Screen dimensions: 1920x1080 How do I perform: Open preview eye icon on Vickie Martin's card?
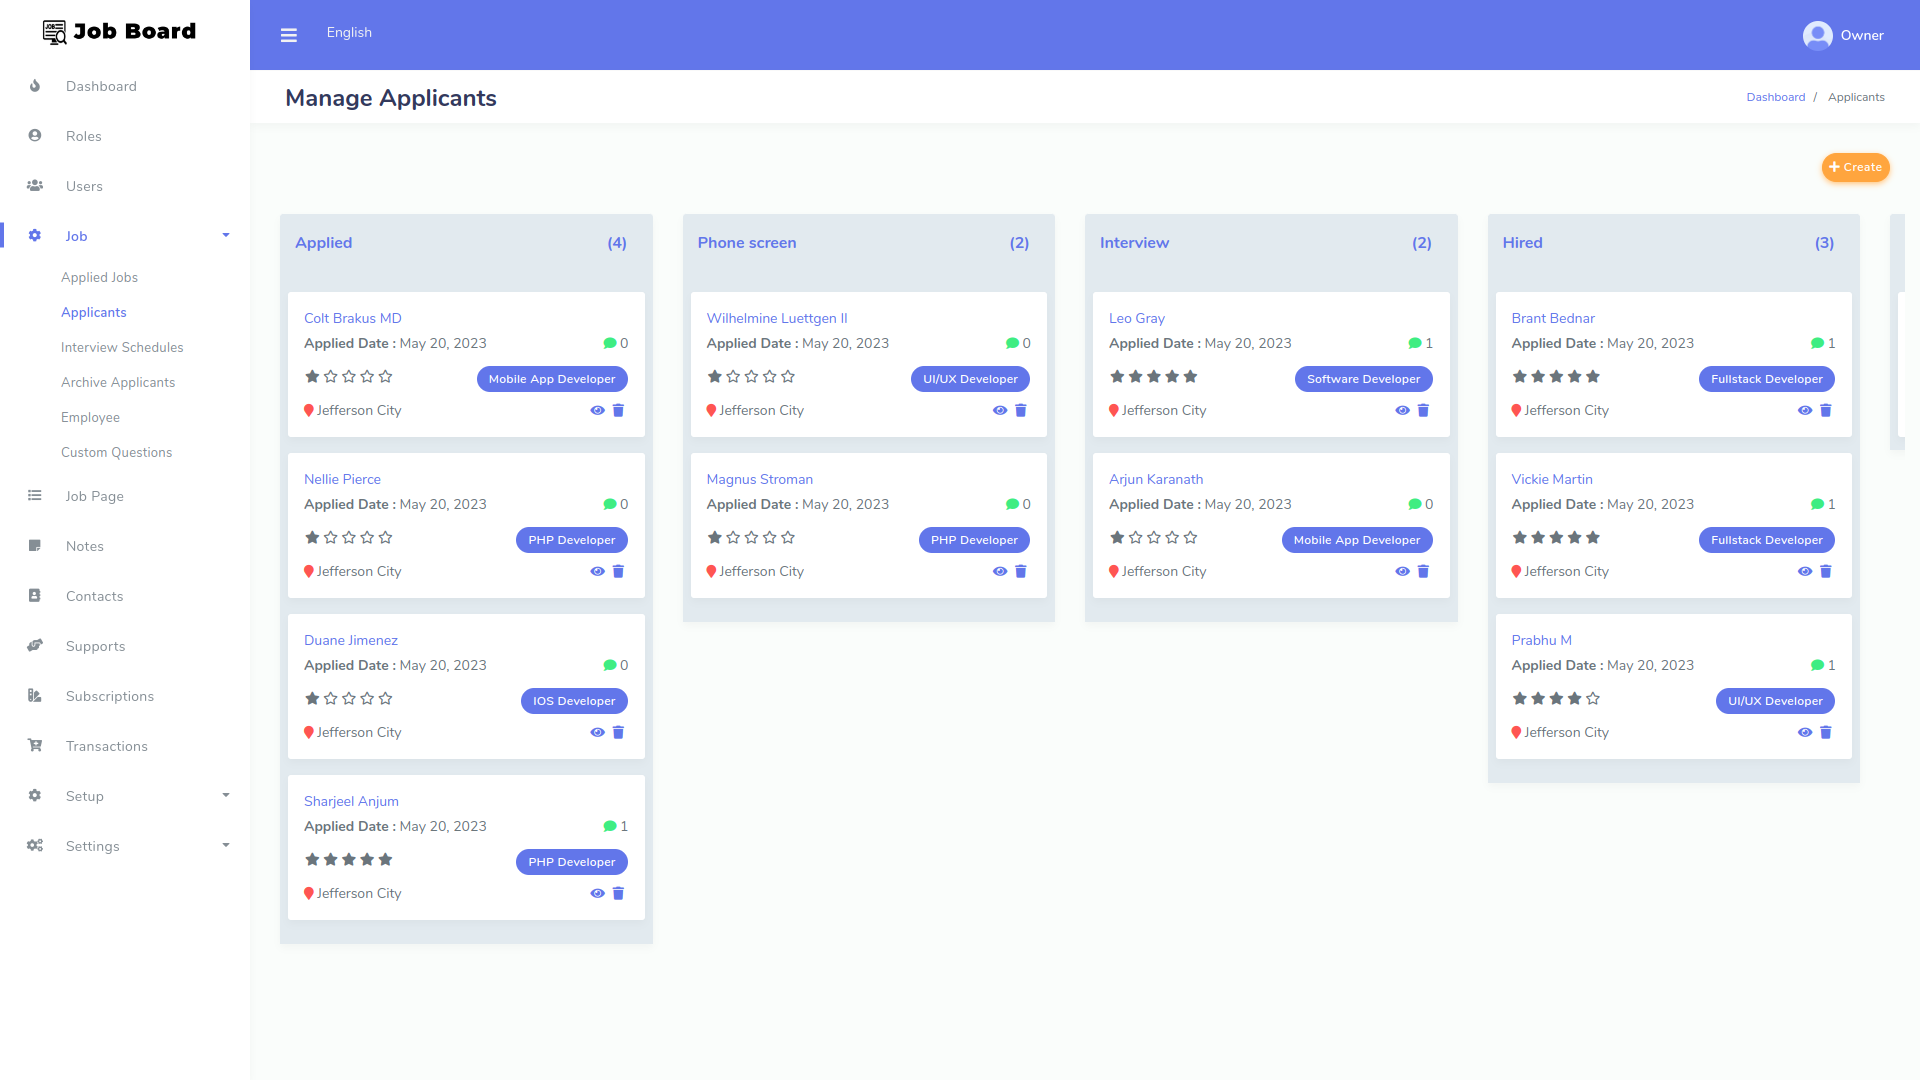click(x=1805, y=571)
